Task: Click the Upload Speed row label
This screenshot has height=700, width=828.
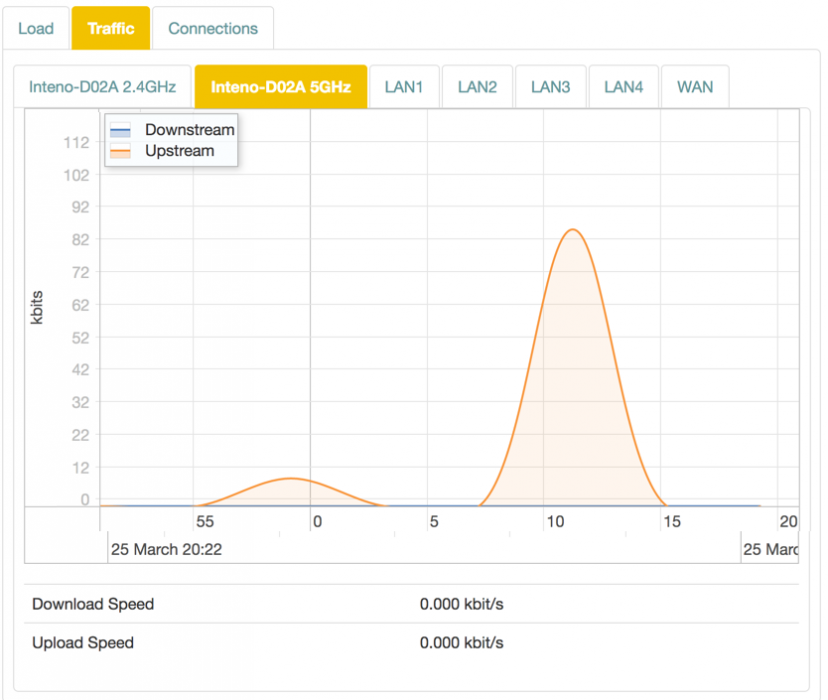Action: [83, 642]
